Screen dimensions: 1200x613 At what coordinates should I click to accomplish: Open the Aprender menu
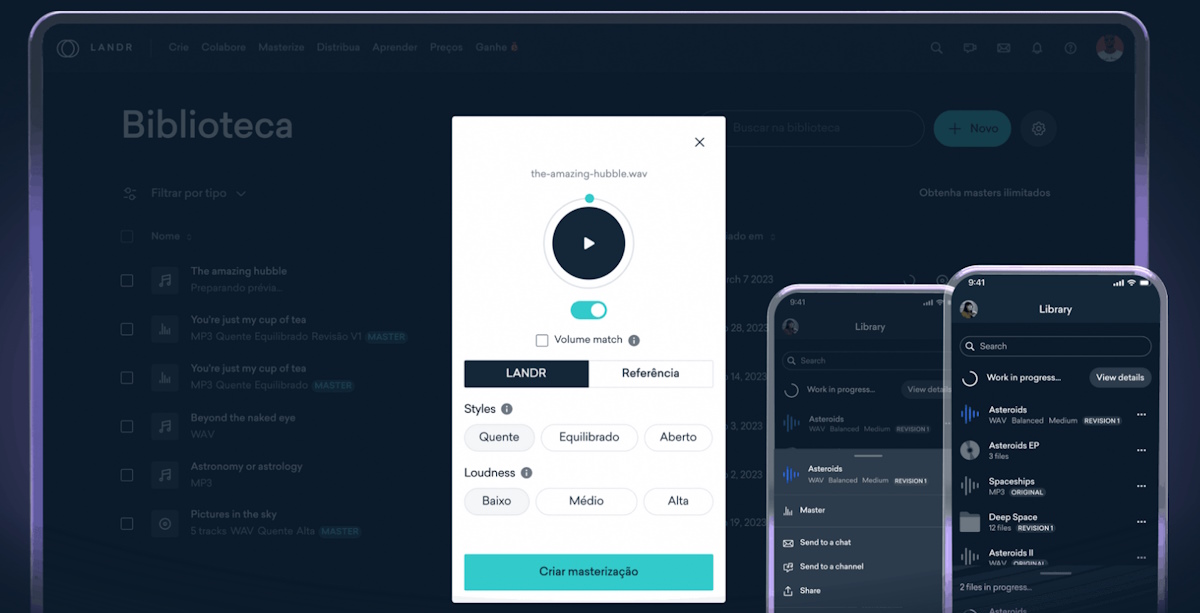(395, 48)
